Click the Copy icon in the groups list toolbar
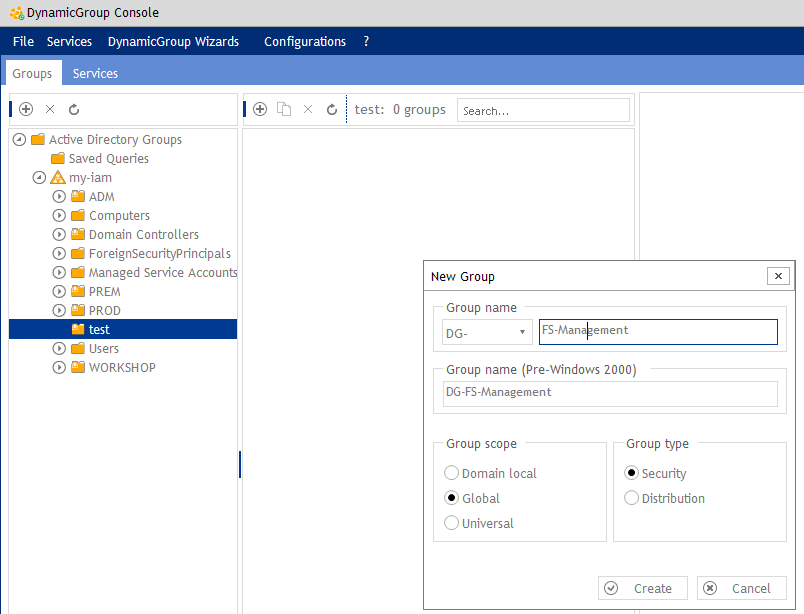 tap(284, 109)
